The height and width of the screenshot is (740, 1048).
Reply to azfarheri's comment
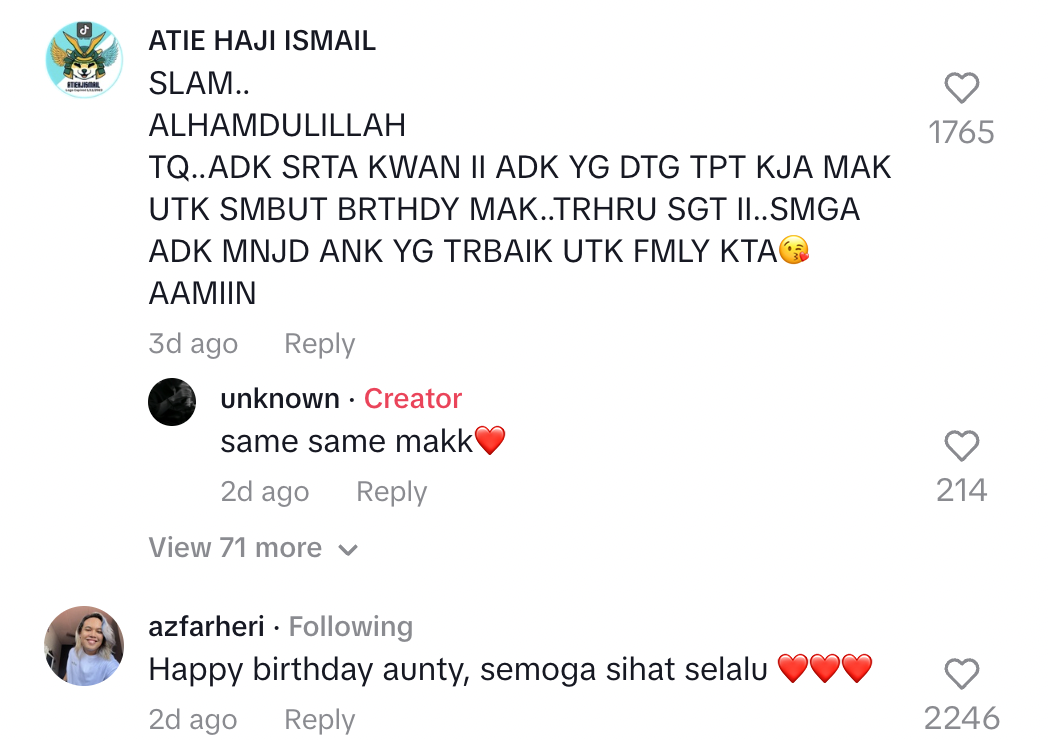pos(319,720)
